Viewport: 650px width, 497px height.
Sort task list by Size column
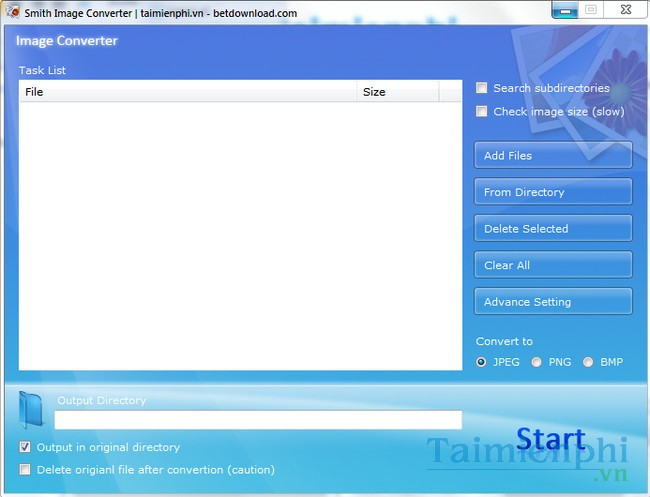[398, 92]
